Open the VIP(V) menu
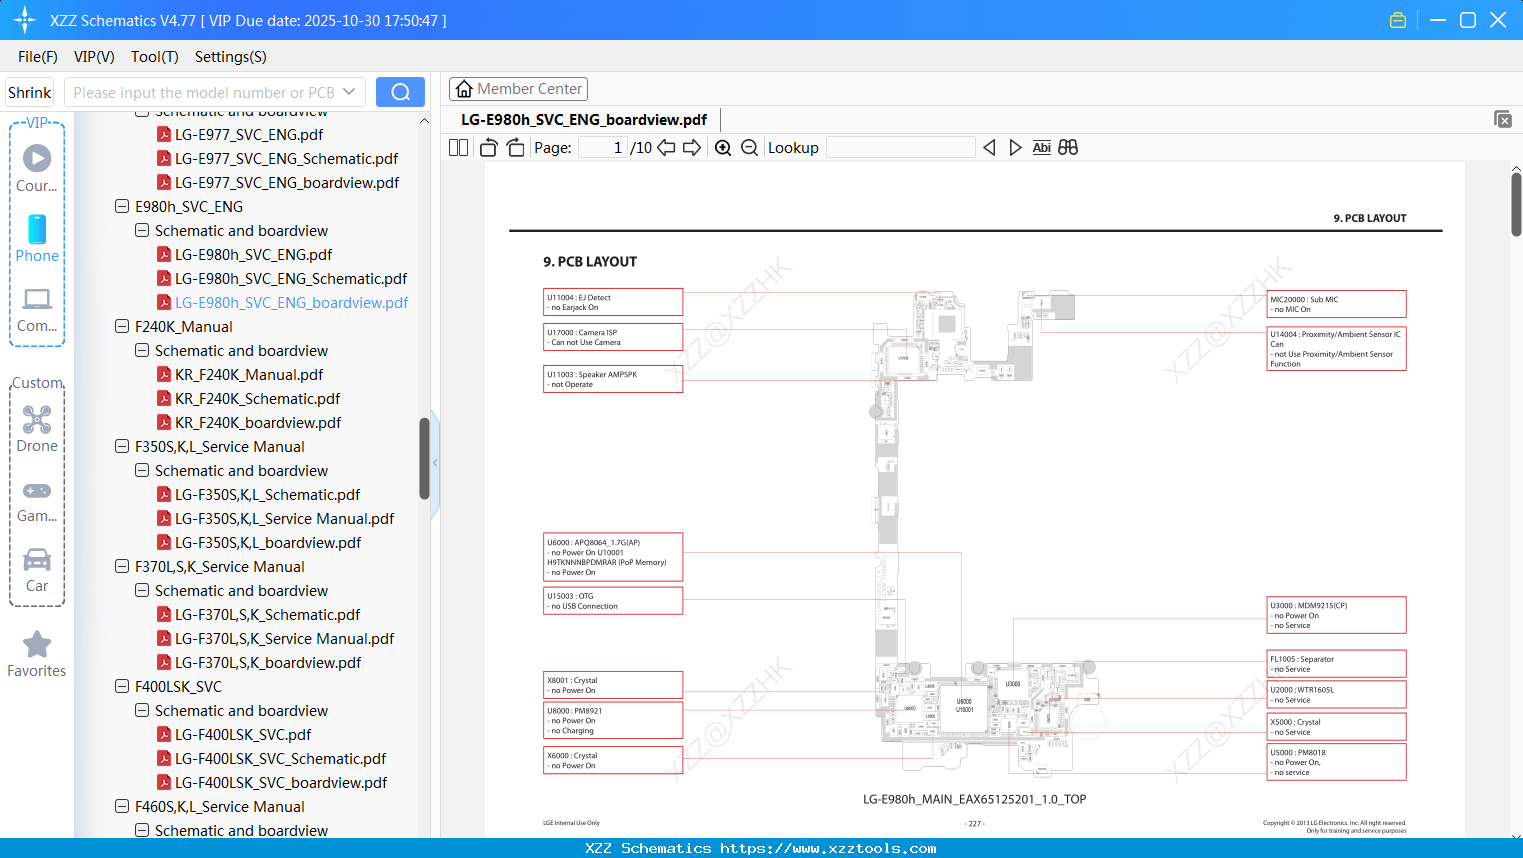 point(94,57)
